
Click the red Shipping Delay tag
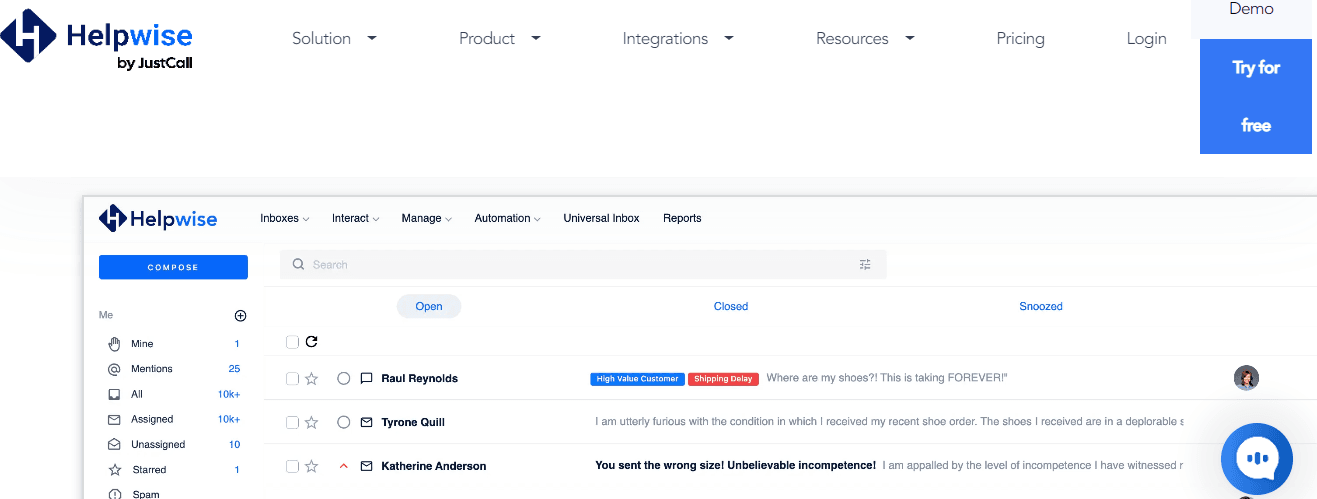[x=723, y=379]
